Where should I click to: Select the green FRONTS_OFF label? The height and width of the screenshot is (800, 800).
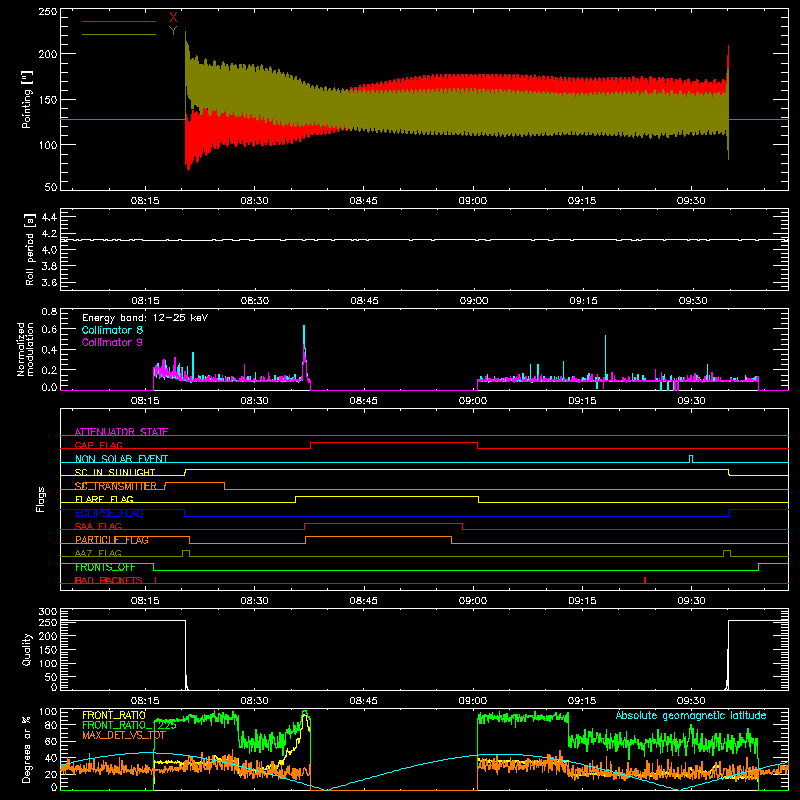coord(105,567)
